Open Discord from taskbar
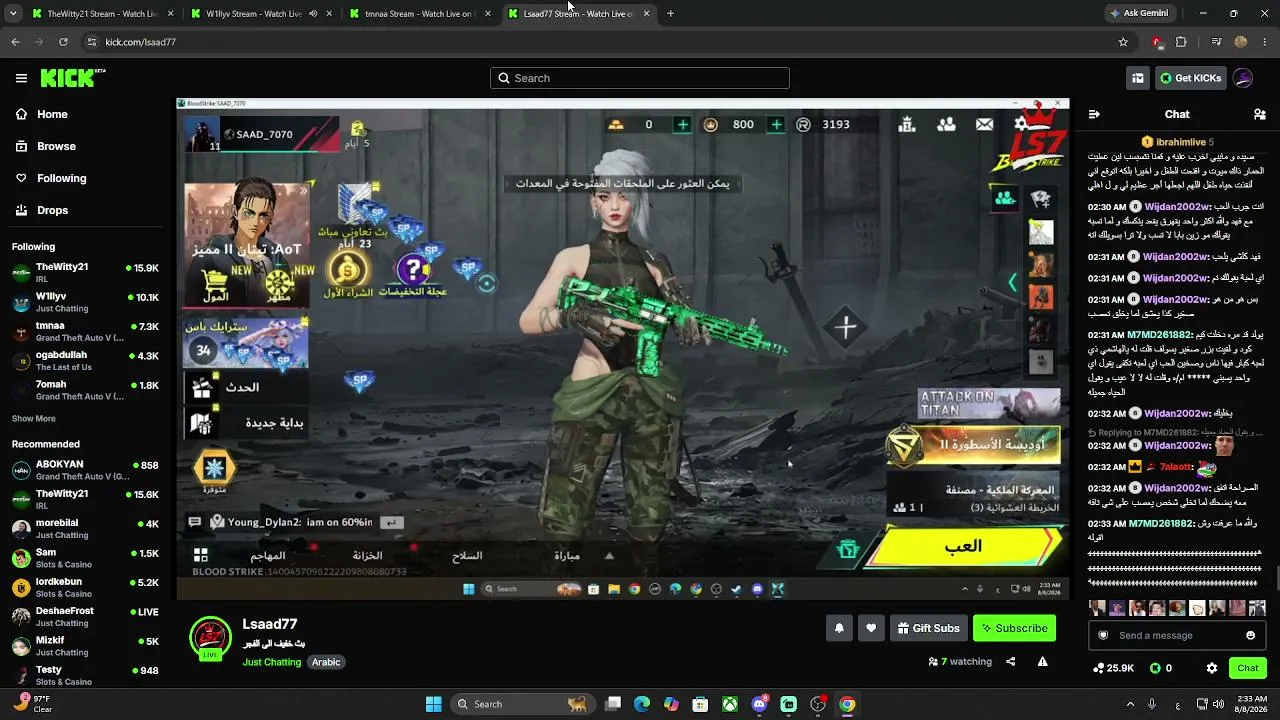The height and width of the screenshot is (720, 1280). (x=759, y=704)
